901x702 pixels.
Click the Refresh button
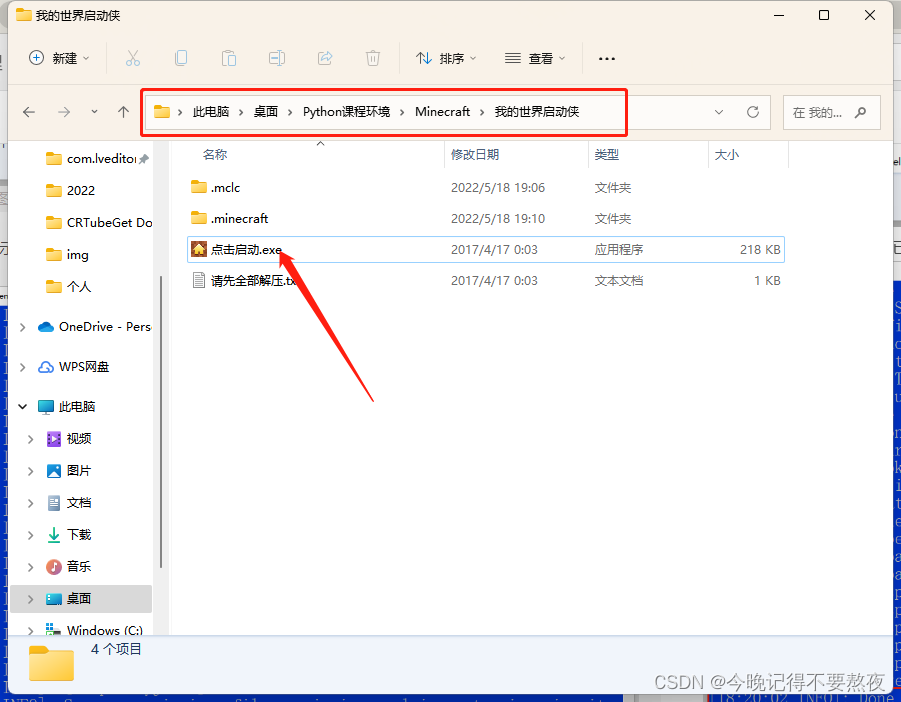753,112
